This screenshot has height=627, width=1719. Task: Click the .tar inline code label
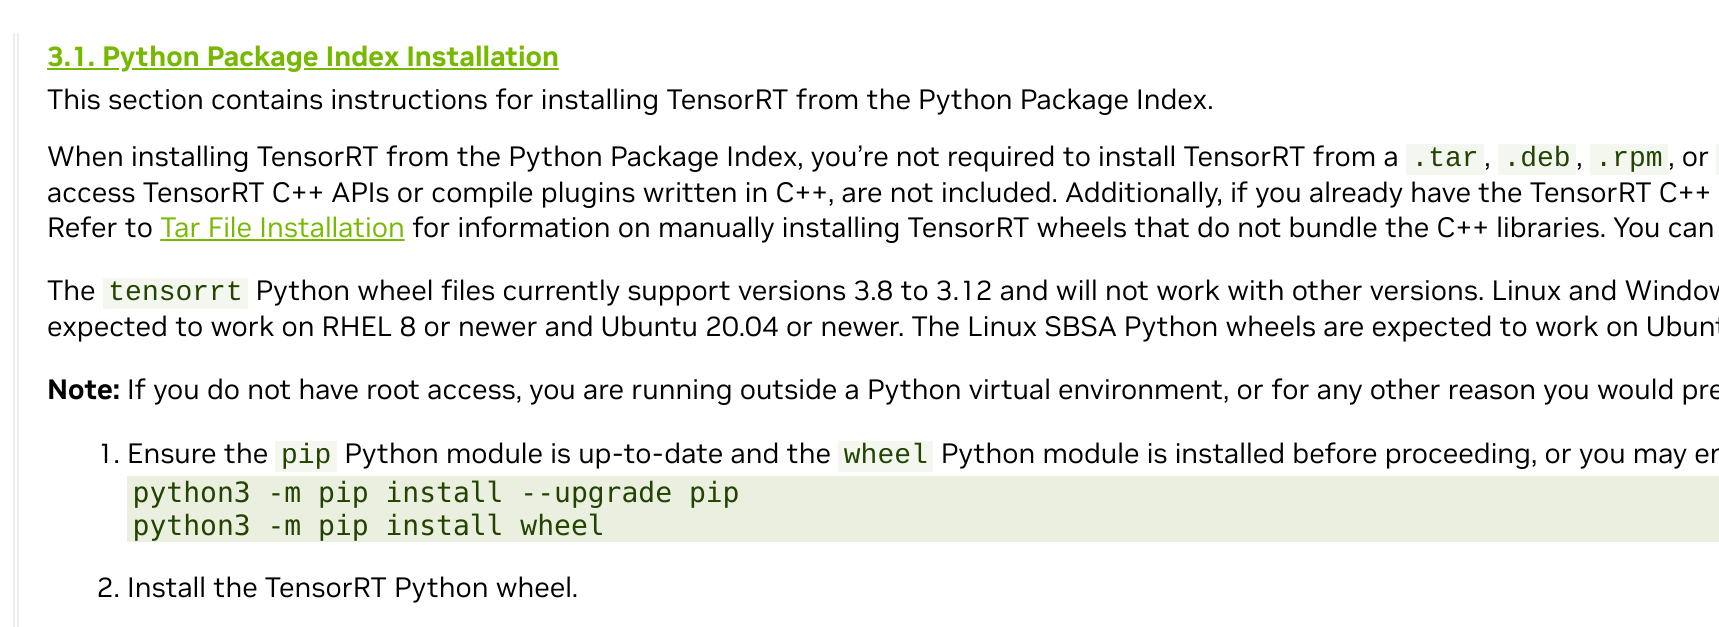(1444, 157)
